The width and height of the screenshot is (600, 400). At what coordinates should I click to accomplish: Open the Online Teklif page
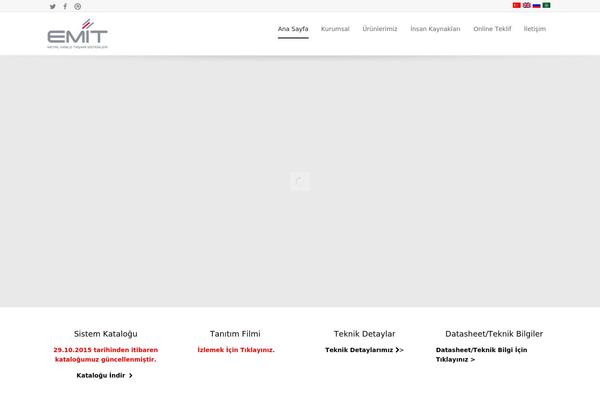click(492, 29)
